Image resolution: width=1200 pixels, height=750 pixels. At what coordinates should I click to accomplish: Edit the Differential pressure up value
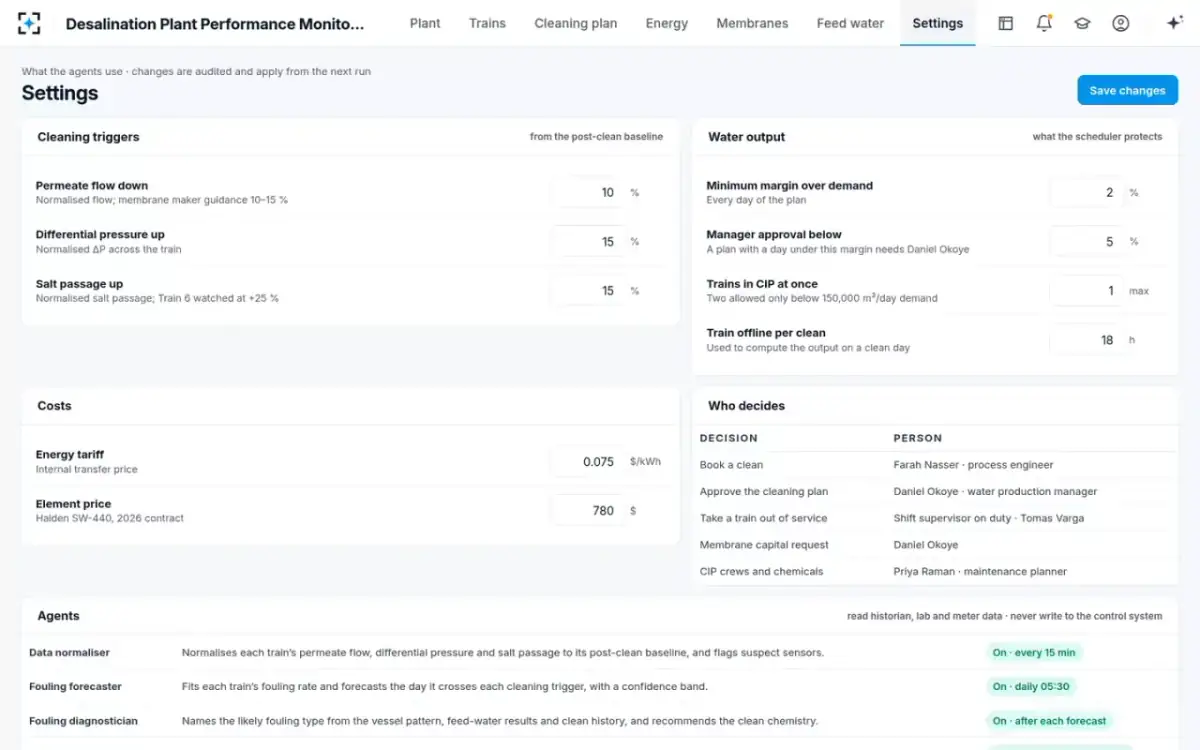[x=587, y=241]
